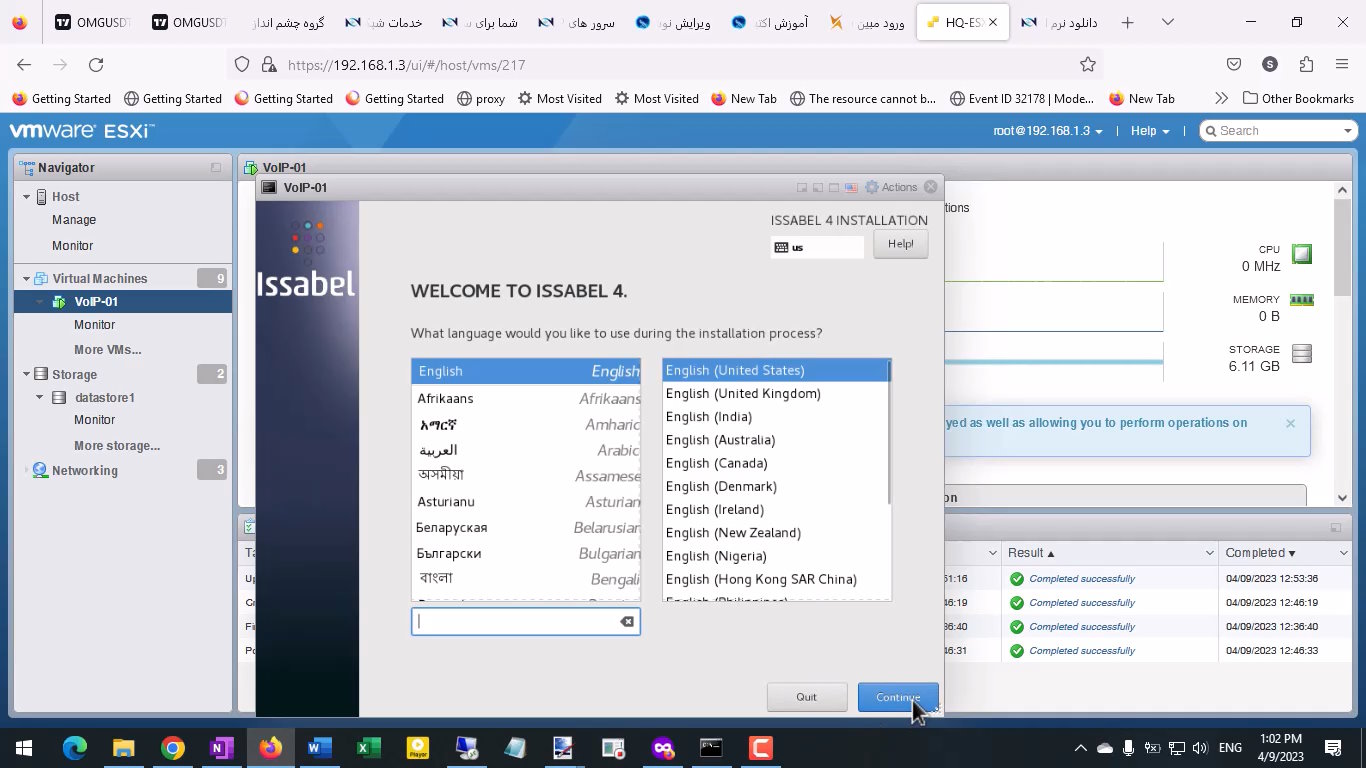Open the ESXi Help menu
Viewport: 1366px width, 768px height.
pyautogui.click(x=1150, y=131)
